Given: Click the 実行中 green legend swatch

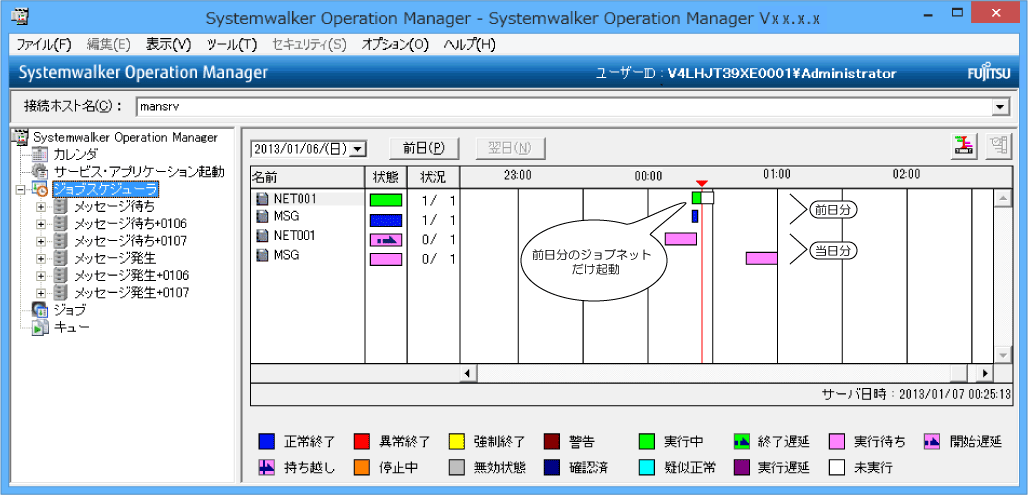Looking at the screenshot, I should pyautogui.click(x=646, y=441).
